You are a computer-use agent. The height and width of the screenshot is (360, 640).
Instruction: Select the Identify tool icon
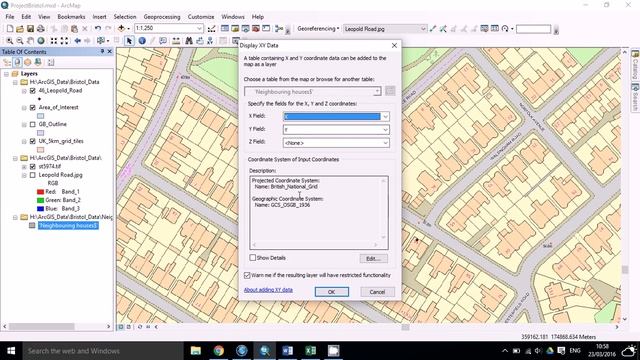pyautogui.click(x=142, y=41)
